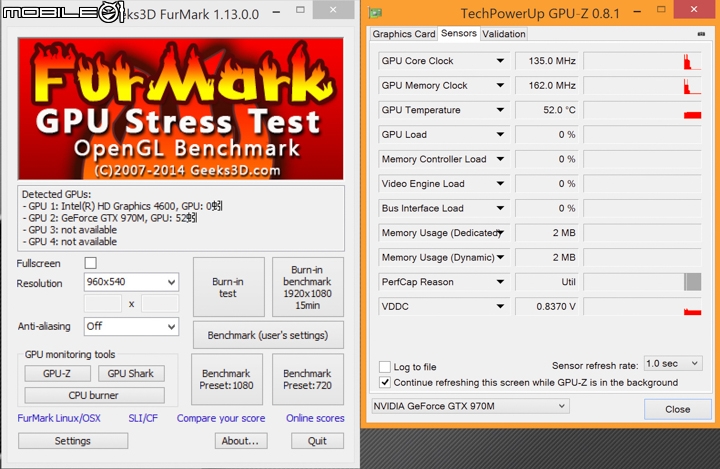Click Benchmark (user's settings) button
This screenshot has height=469, width=720.
point(268,335)
